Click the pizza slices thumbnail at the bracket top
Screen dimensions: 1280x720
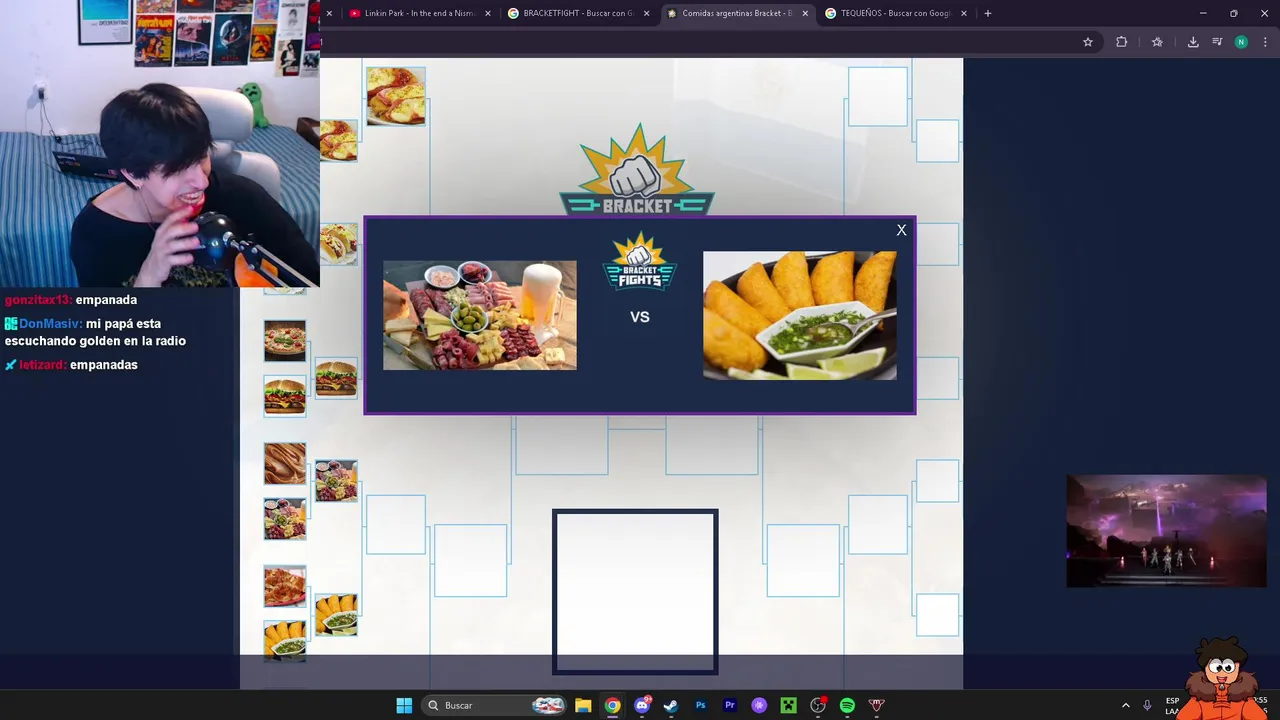coord(396,96)
